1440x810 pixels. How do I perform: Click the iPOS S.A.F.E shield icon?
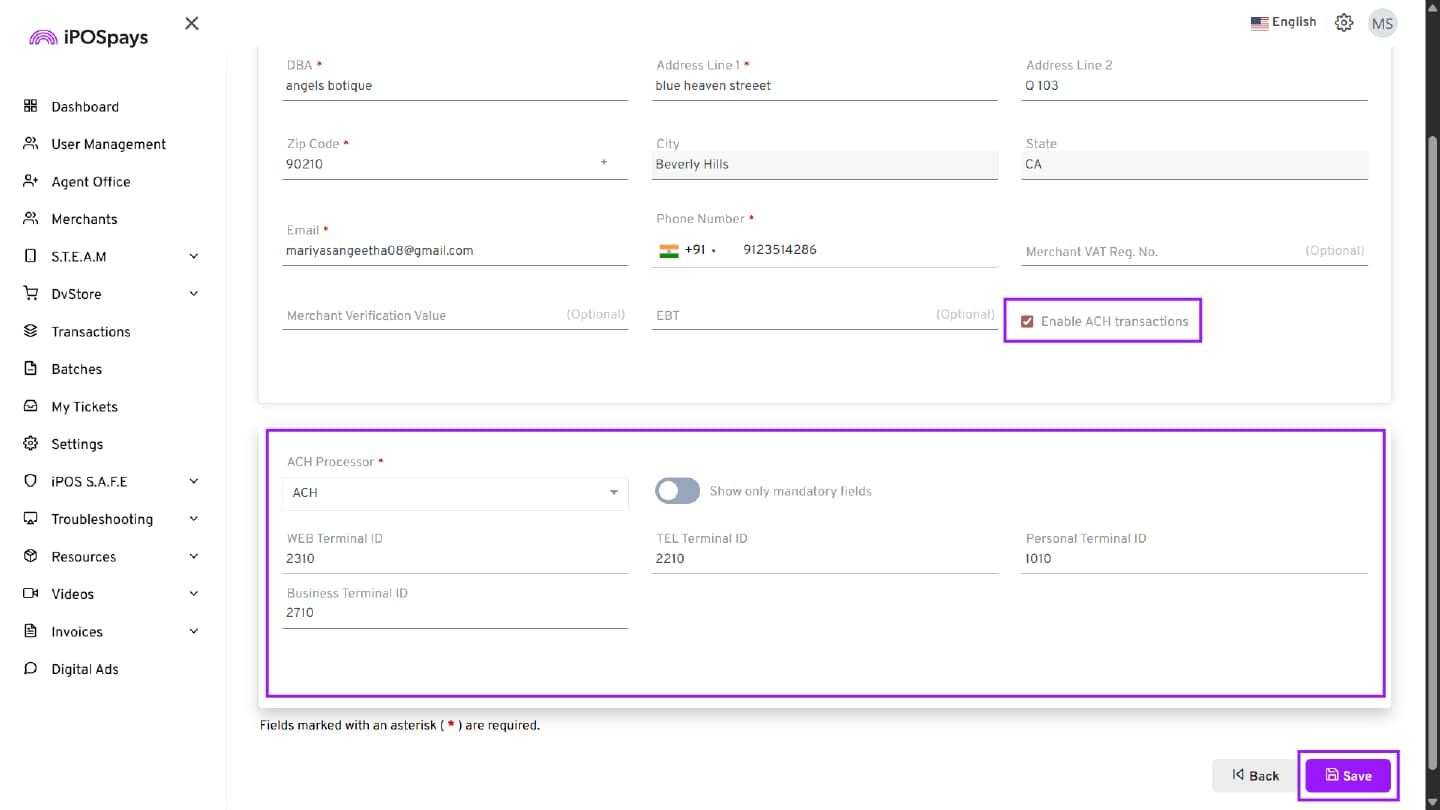click(30, 481)
